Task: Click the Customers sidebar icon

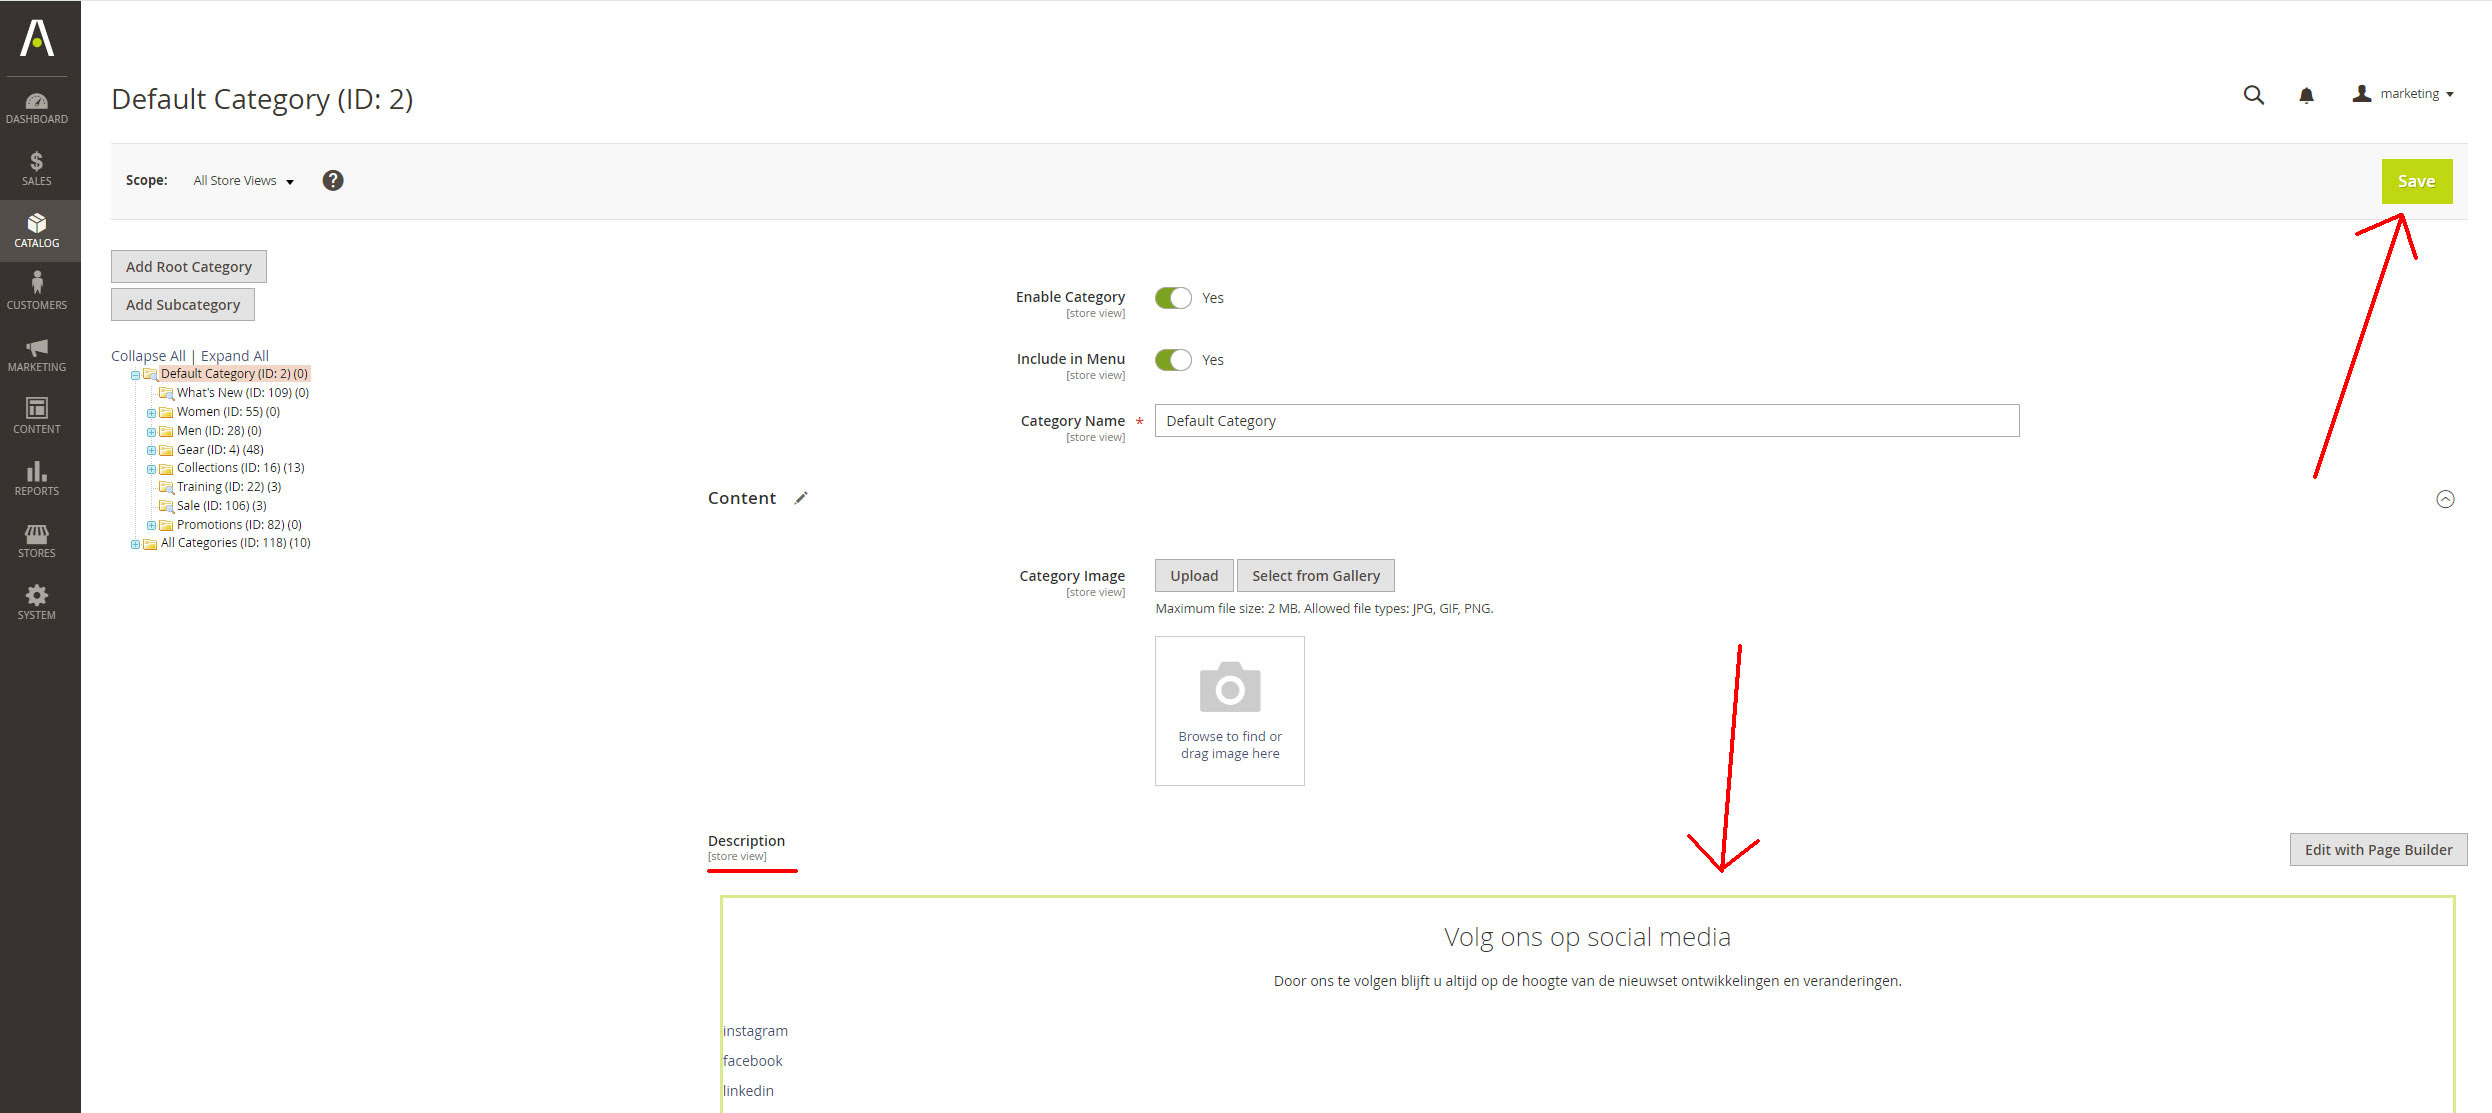Action: tap(37, 291)
